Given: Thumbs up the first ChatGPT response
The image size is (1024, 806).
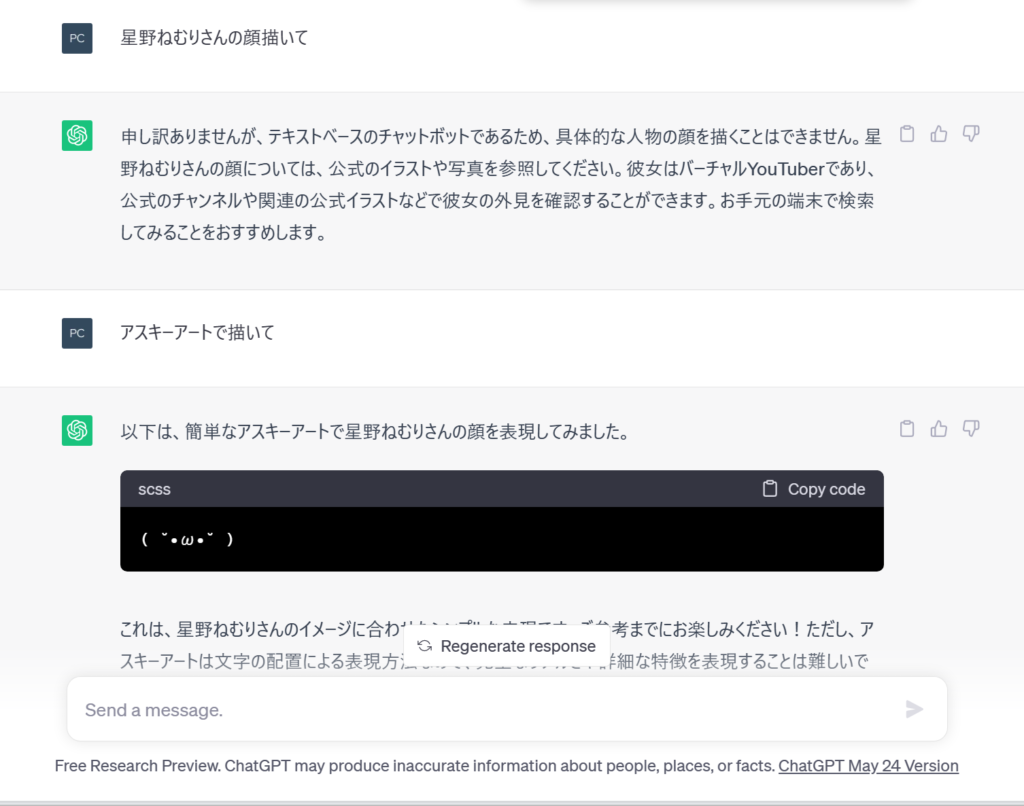Looking at the screenshot, I should [938, 134].
